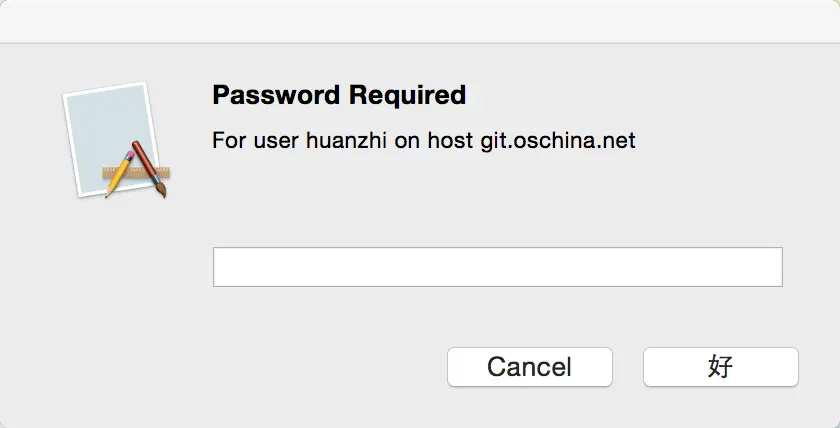840x428 pixels.
Task: Focus the empty password input field
Action: click(498, 267)
